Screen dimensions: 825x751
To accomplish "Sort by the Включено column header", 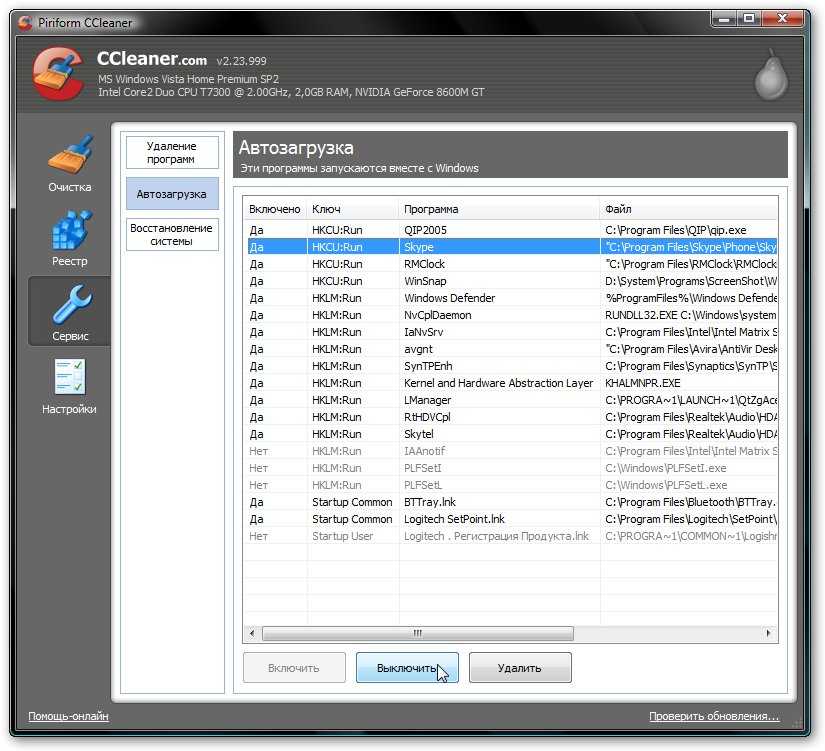I will click(x=274, y=209).
